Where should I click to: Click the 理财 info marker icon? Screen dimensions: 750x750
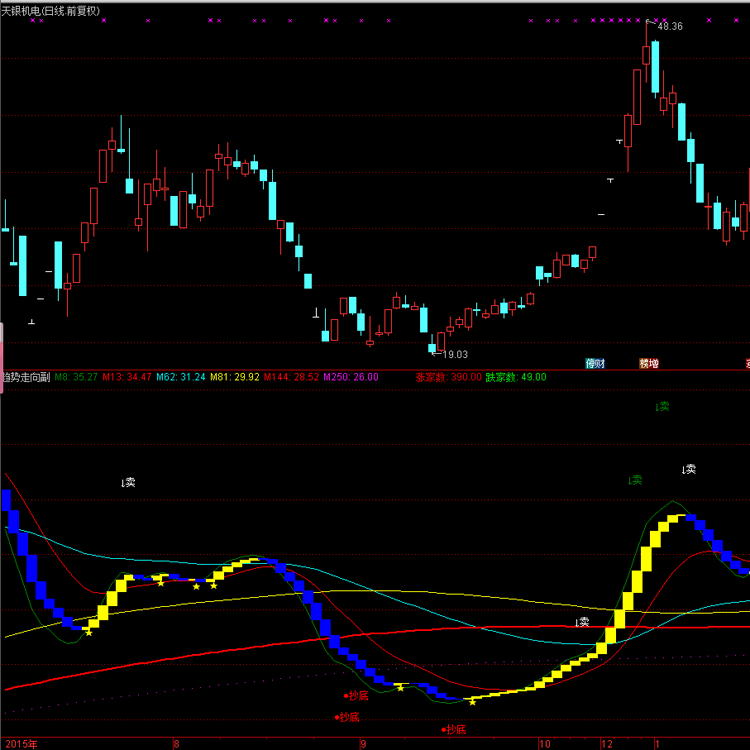tap(596, 363)
